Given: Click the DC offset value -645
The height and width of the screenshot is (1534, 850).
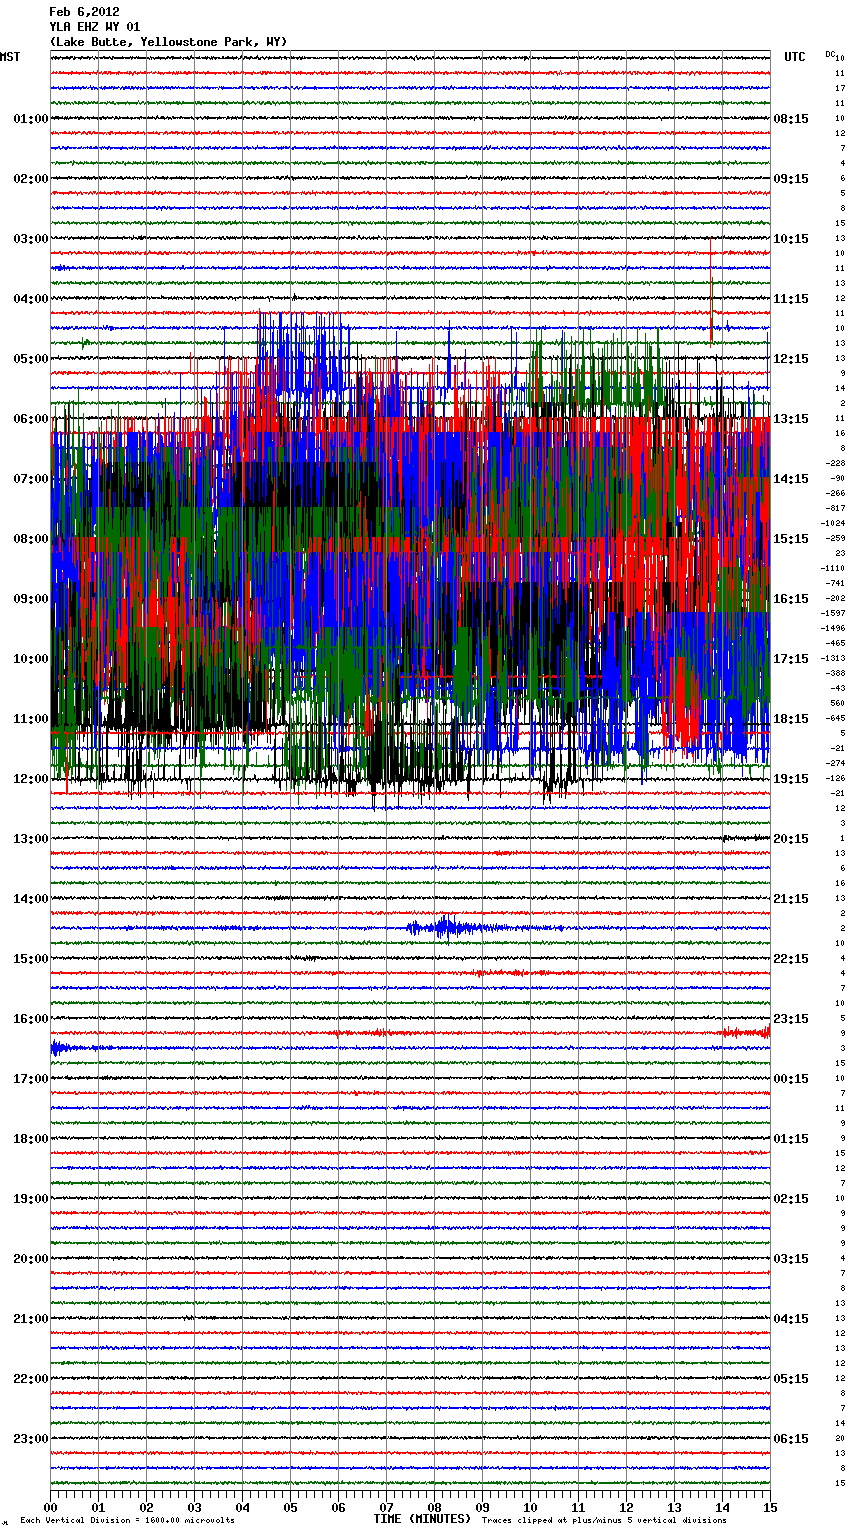Looking at the screenshot, I should 835,718.
